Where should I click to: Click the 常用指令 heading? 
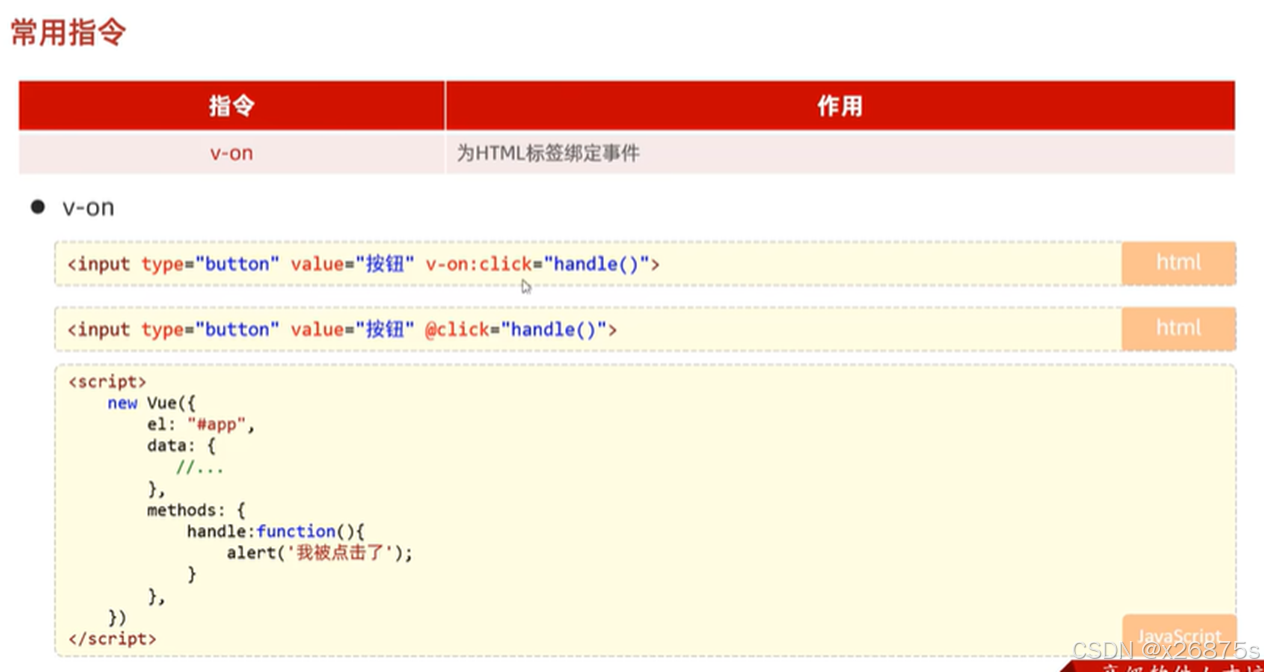pos(68,32)
